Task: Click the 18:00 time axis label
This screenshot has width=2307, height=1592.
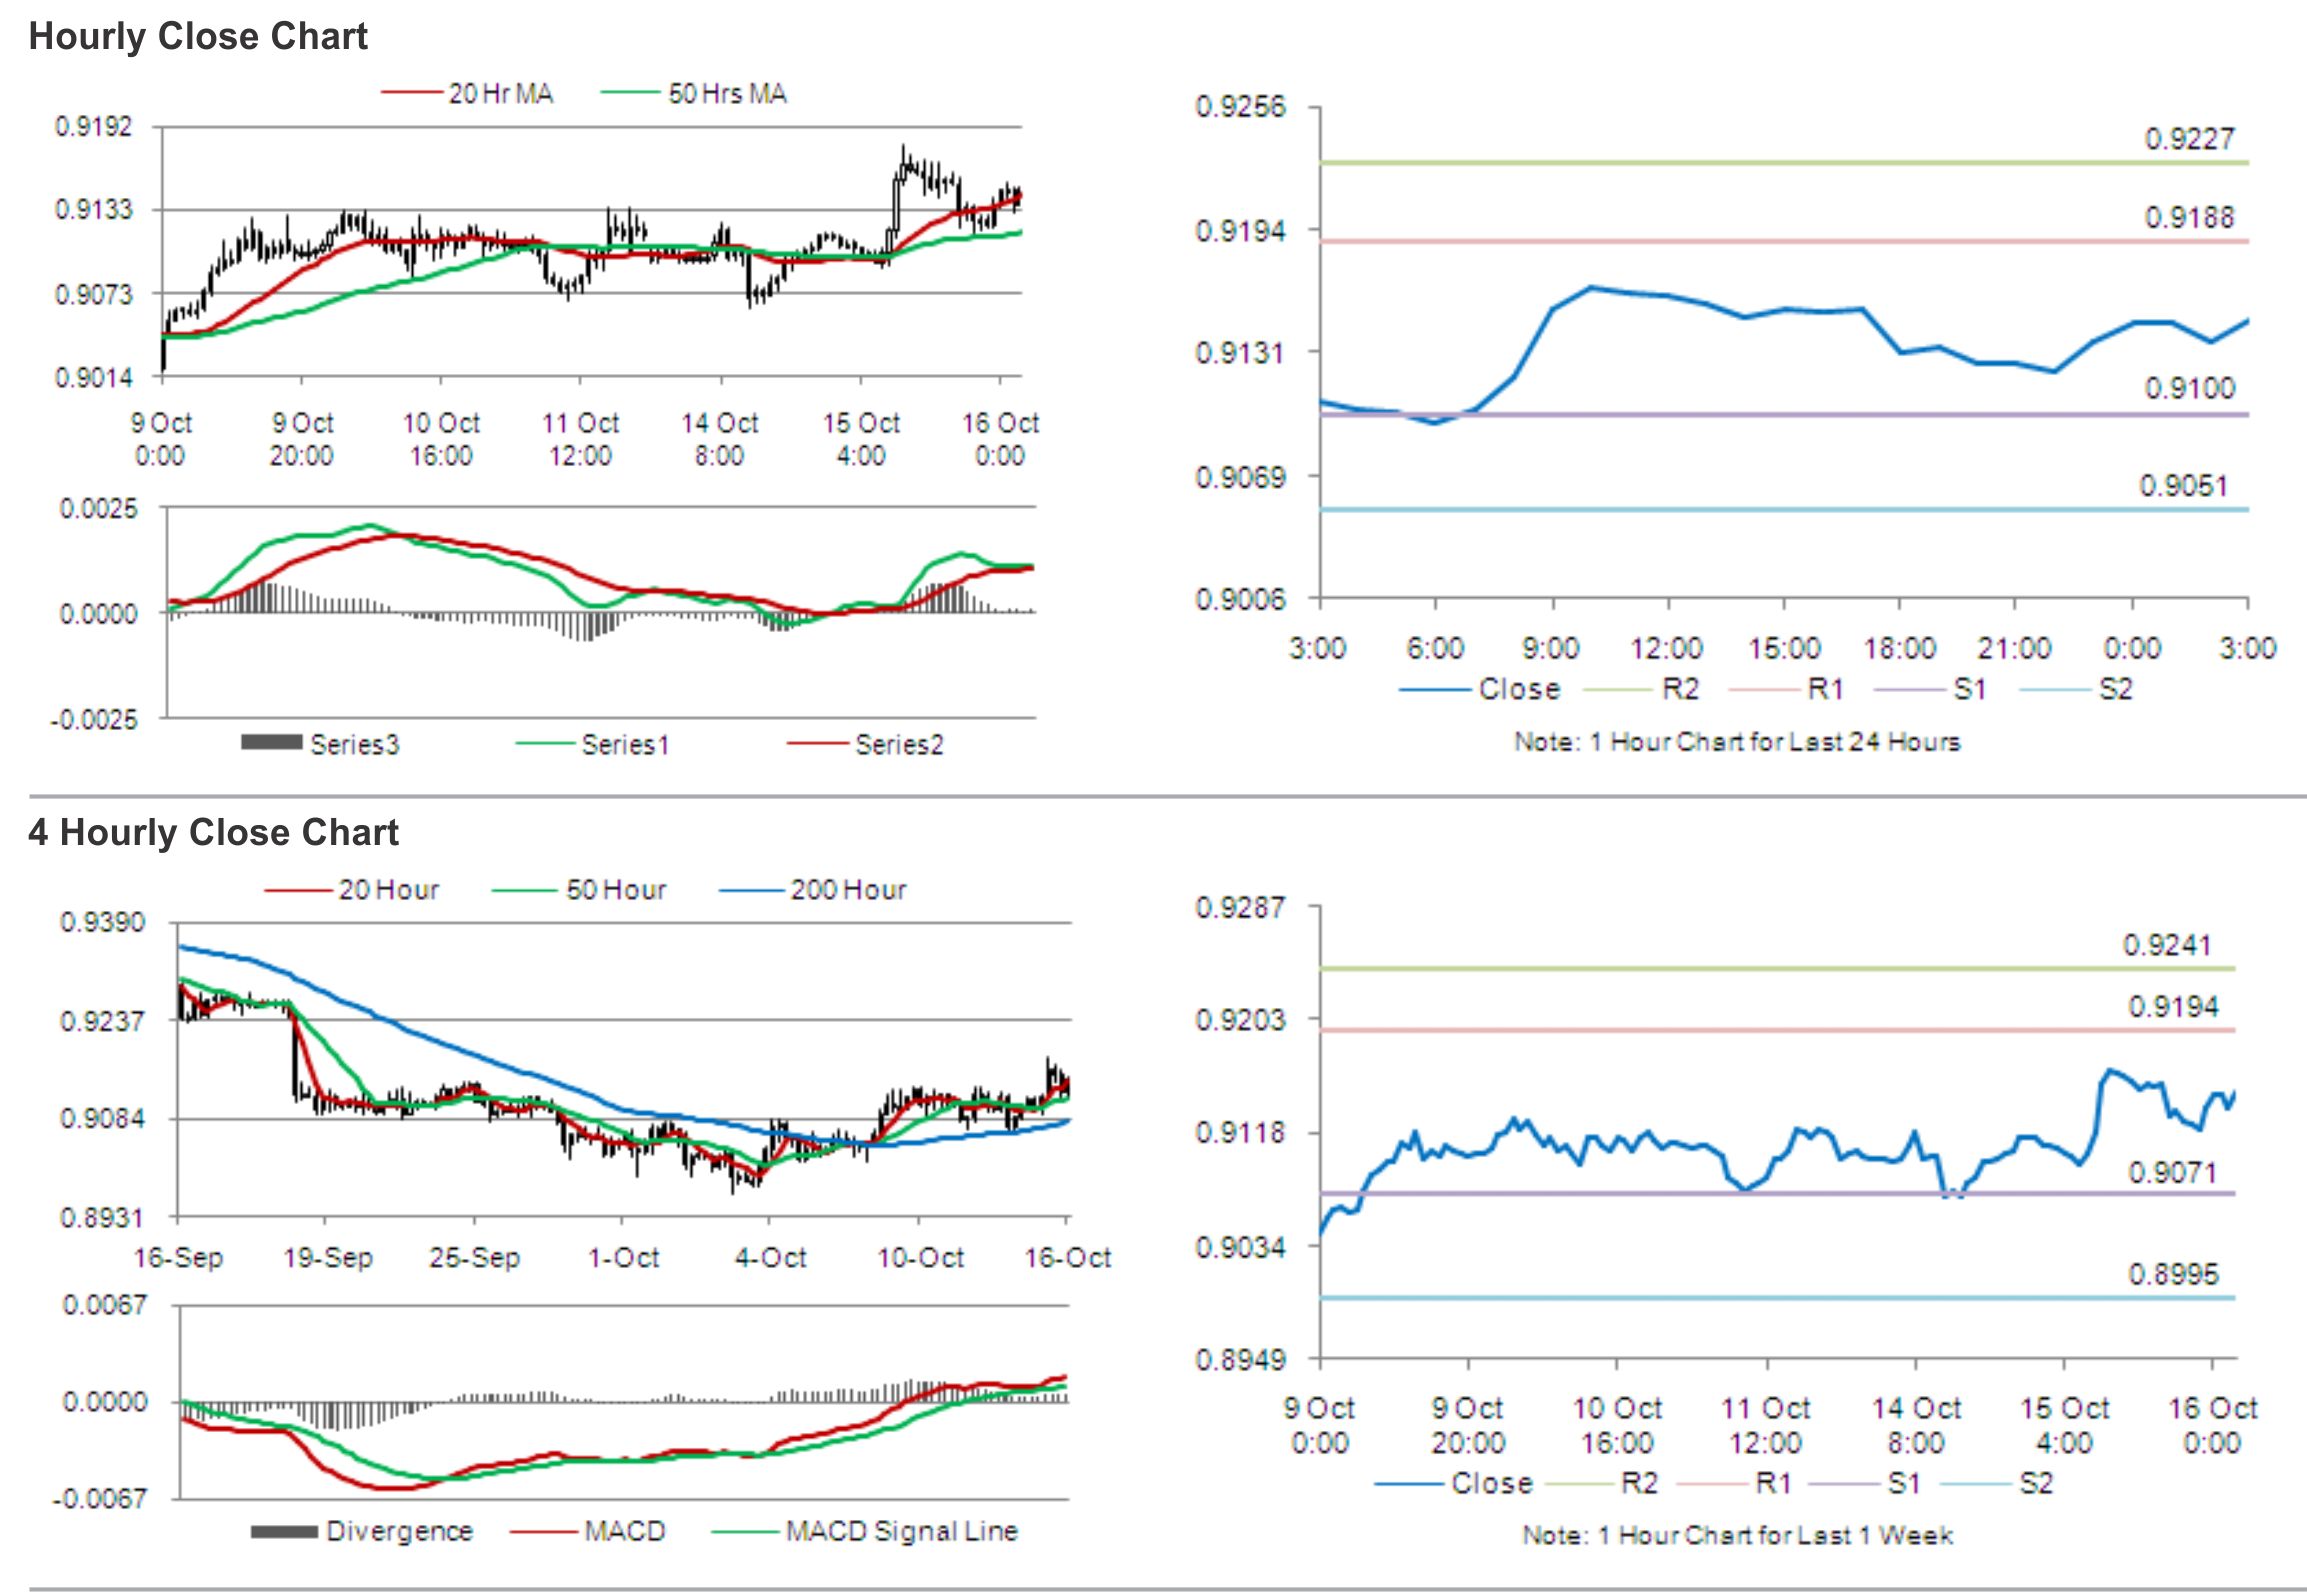Action: pos(1900,648)
